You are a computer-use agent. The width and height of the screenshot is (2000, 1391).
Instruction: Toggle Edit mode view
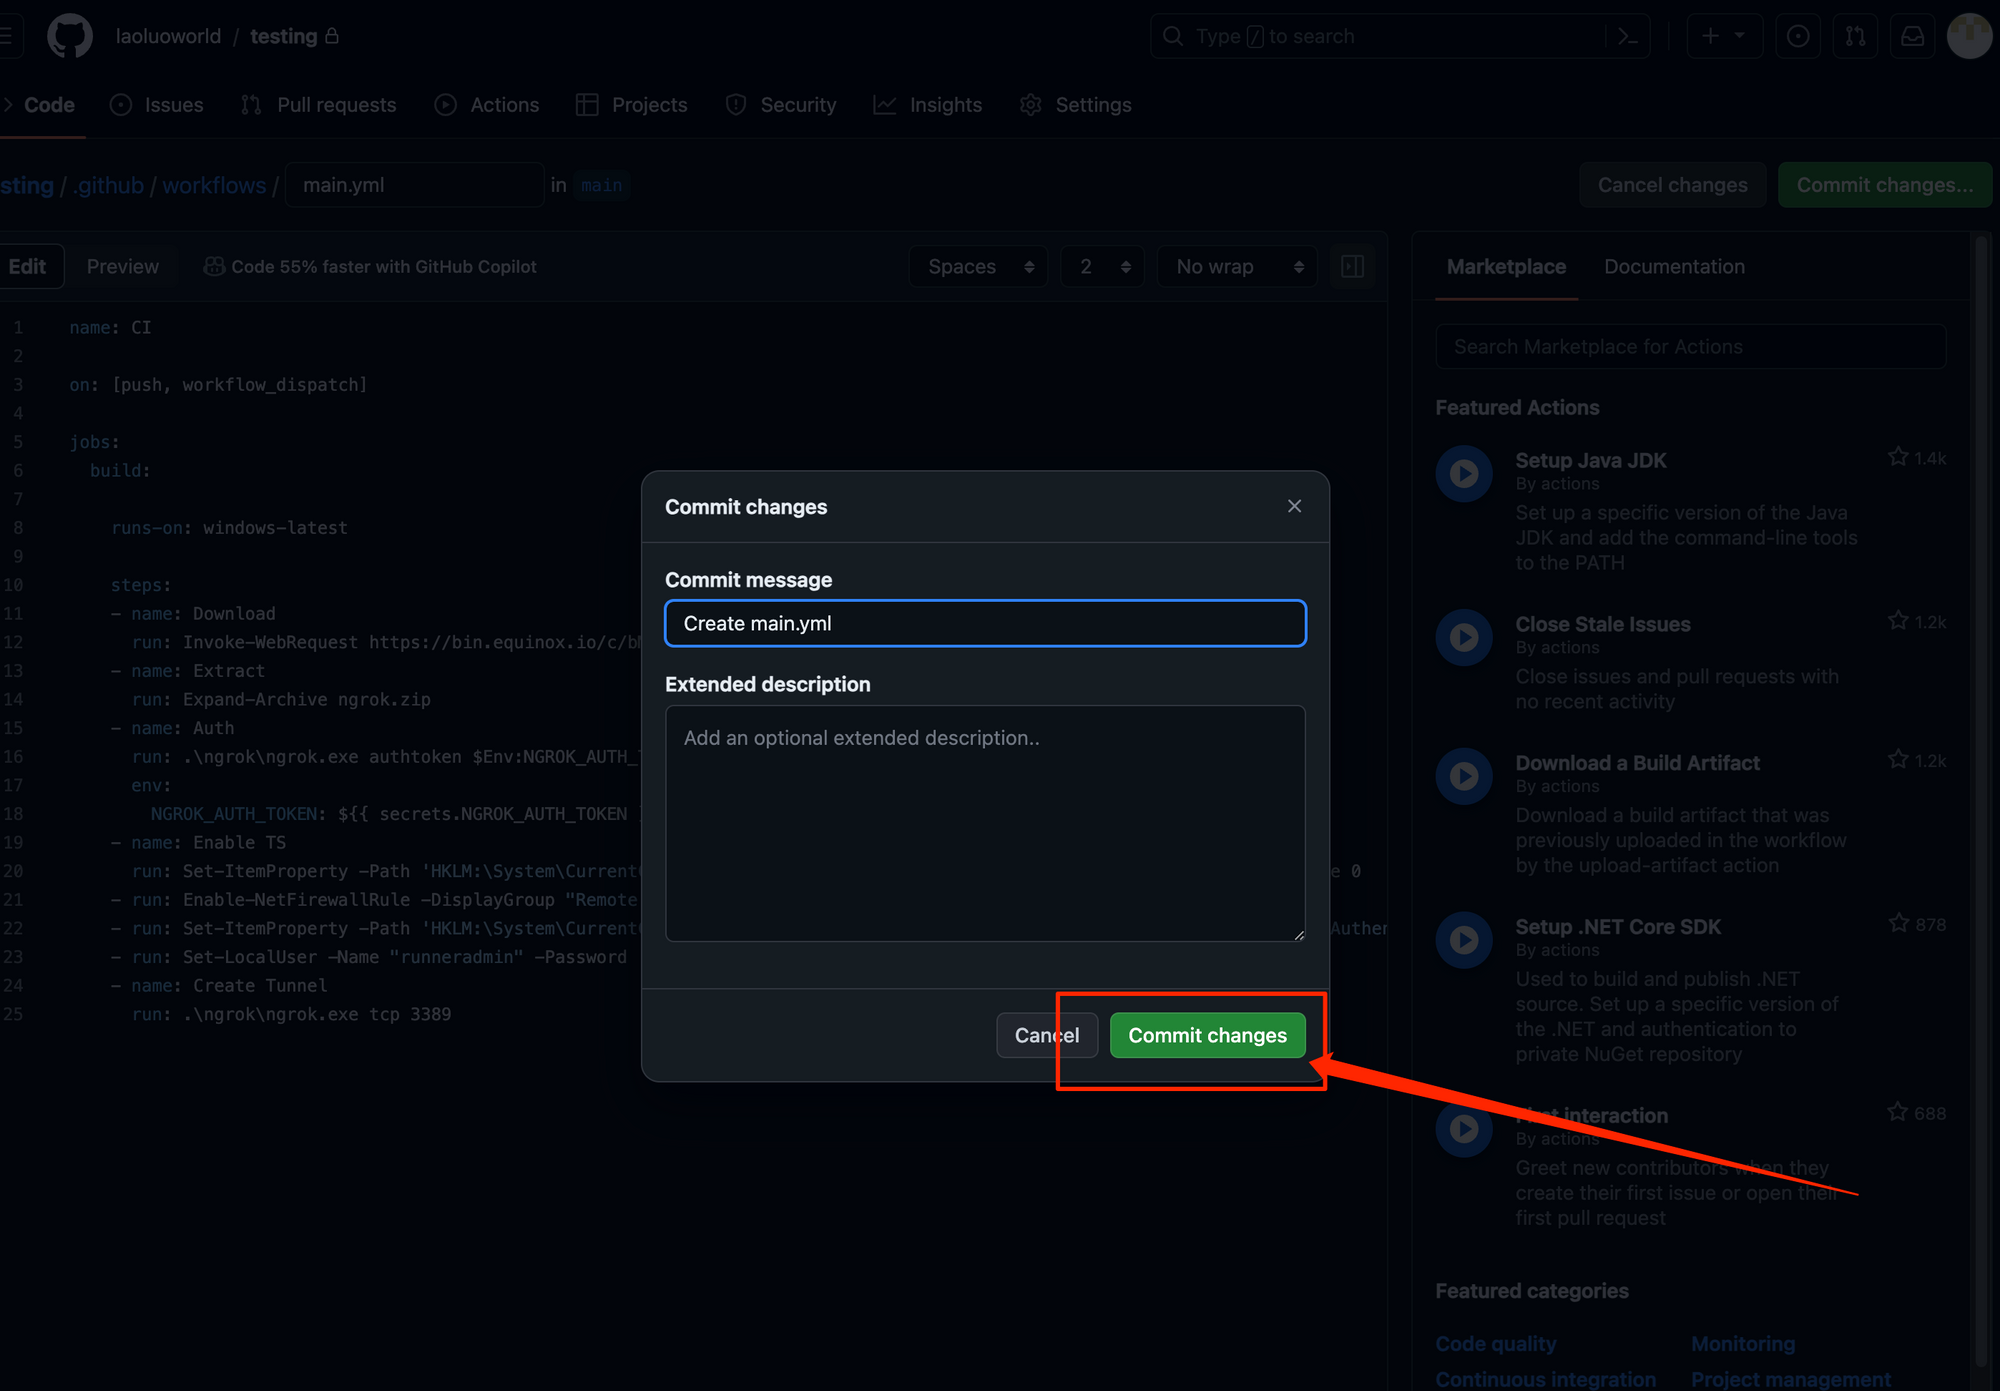click(x=26, y=266)
